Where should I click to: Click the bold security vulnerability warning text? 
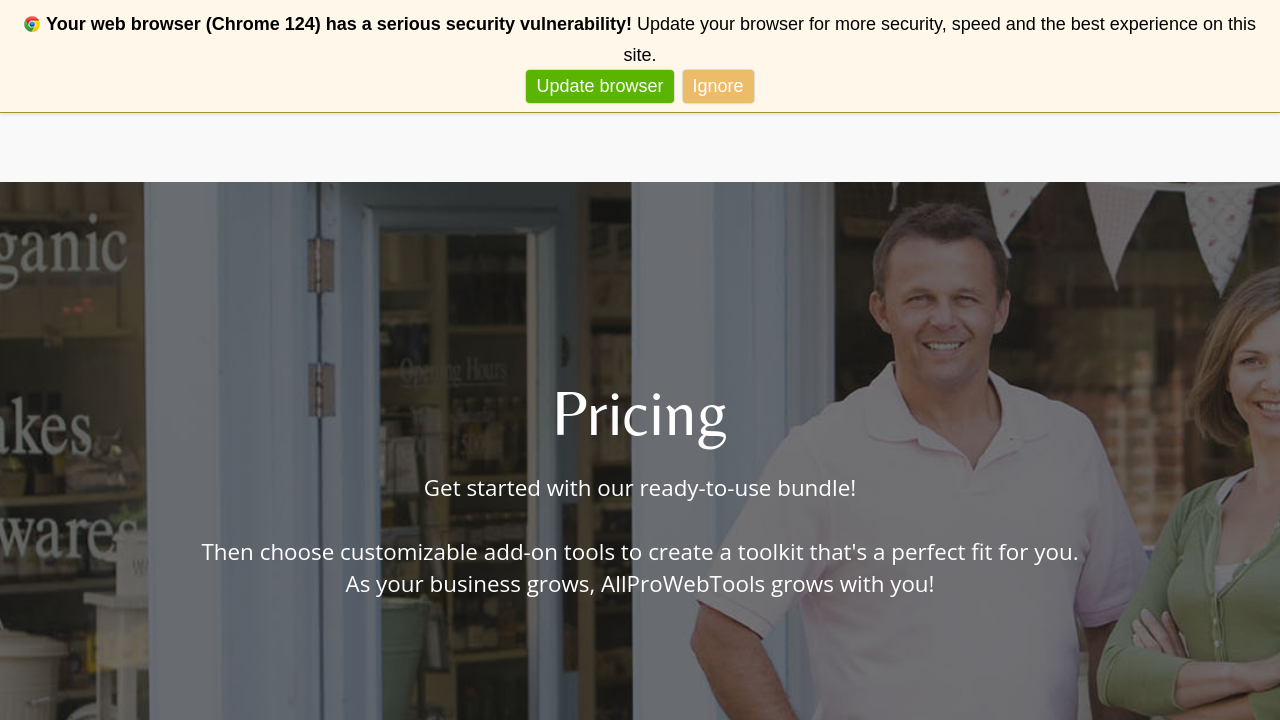click(x=339, y=24)
